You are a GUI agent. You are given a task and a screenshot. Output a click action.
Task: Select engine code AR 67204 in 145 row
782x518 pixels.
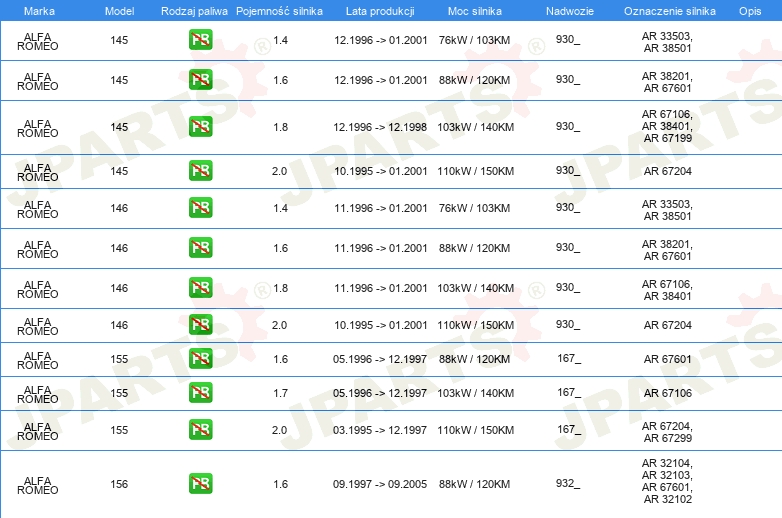point(667,171)
